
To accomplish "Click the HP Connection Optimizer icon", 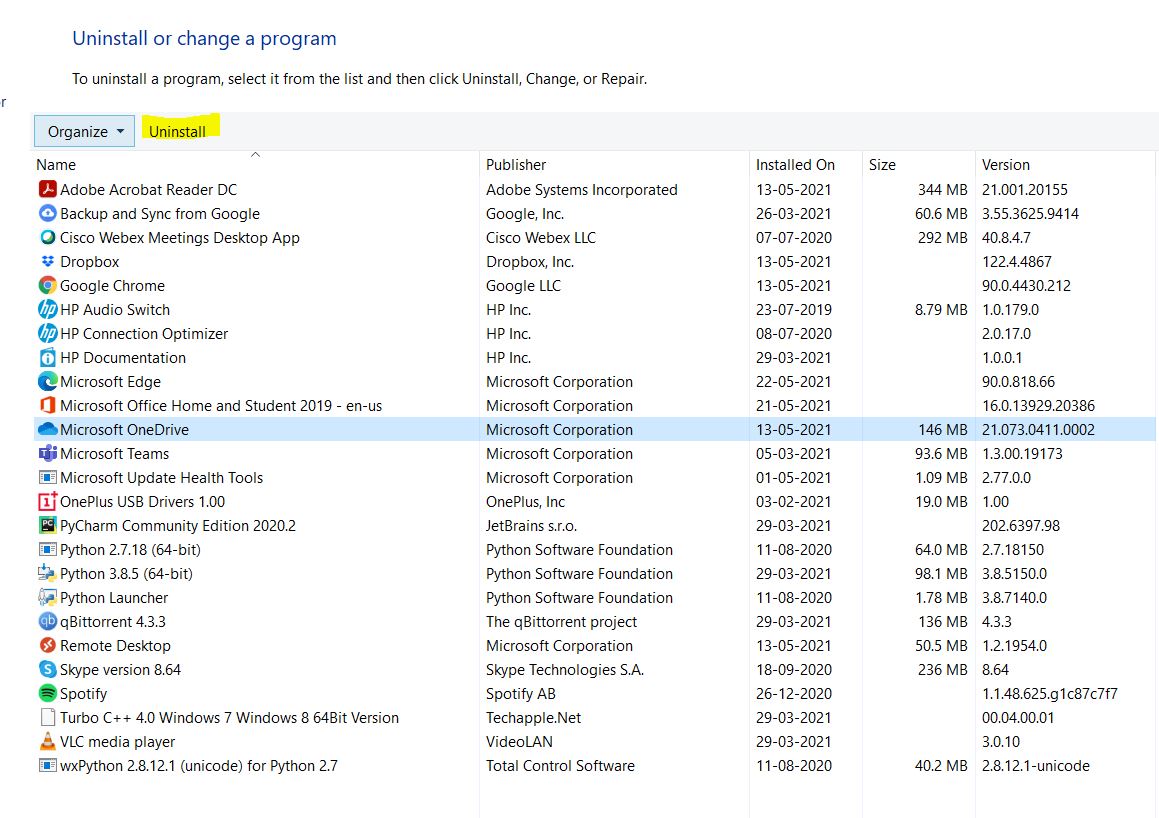I will click(x=47, y=333).
